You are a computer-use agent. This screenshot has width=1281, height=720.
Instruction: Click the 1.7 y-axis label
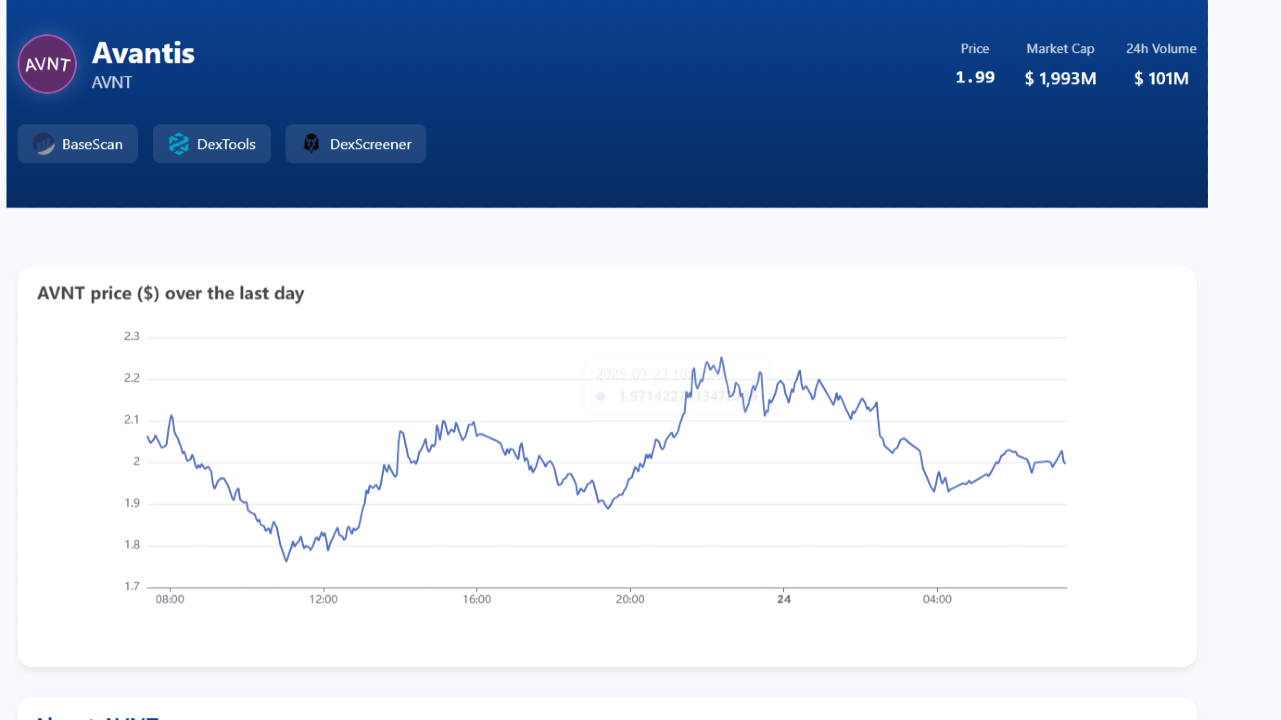[132, 587]
